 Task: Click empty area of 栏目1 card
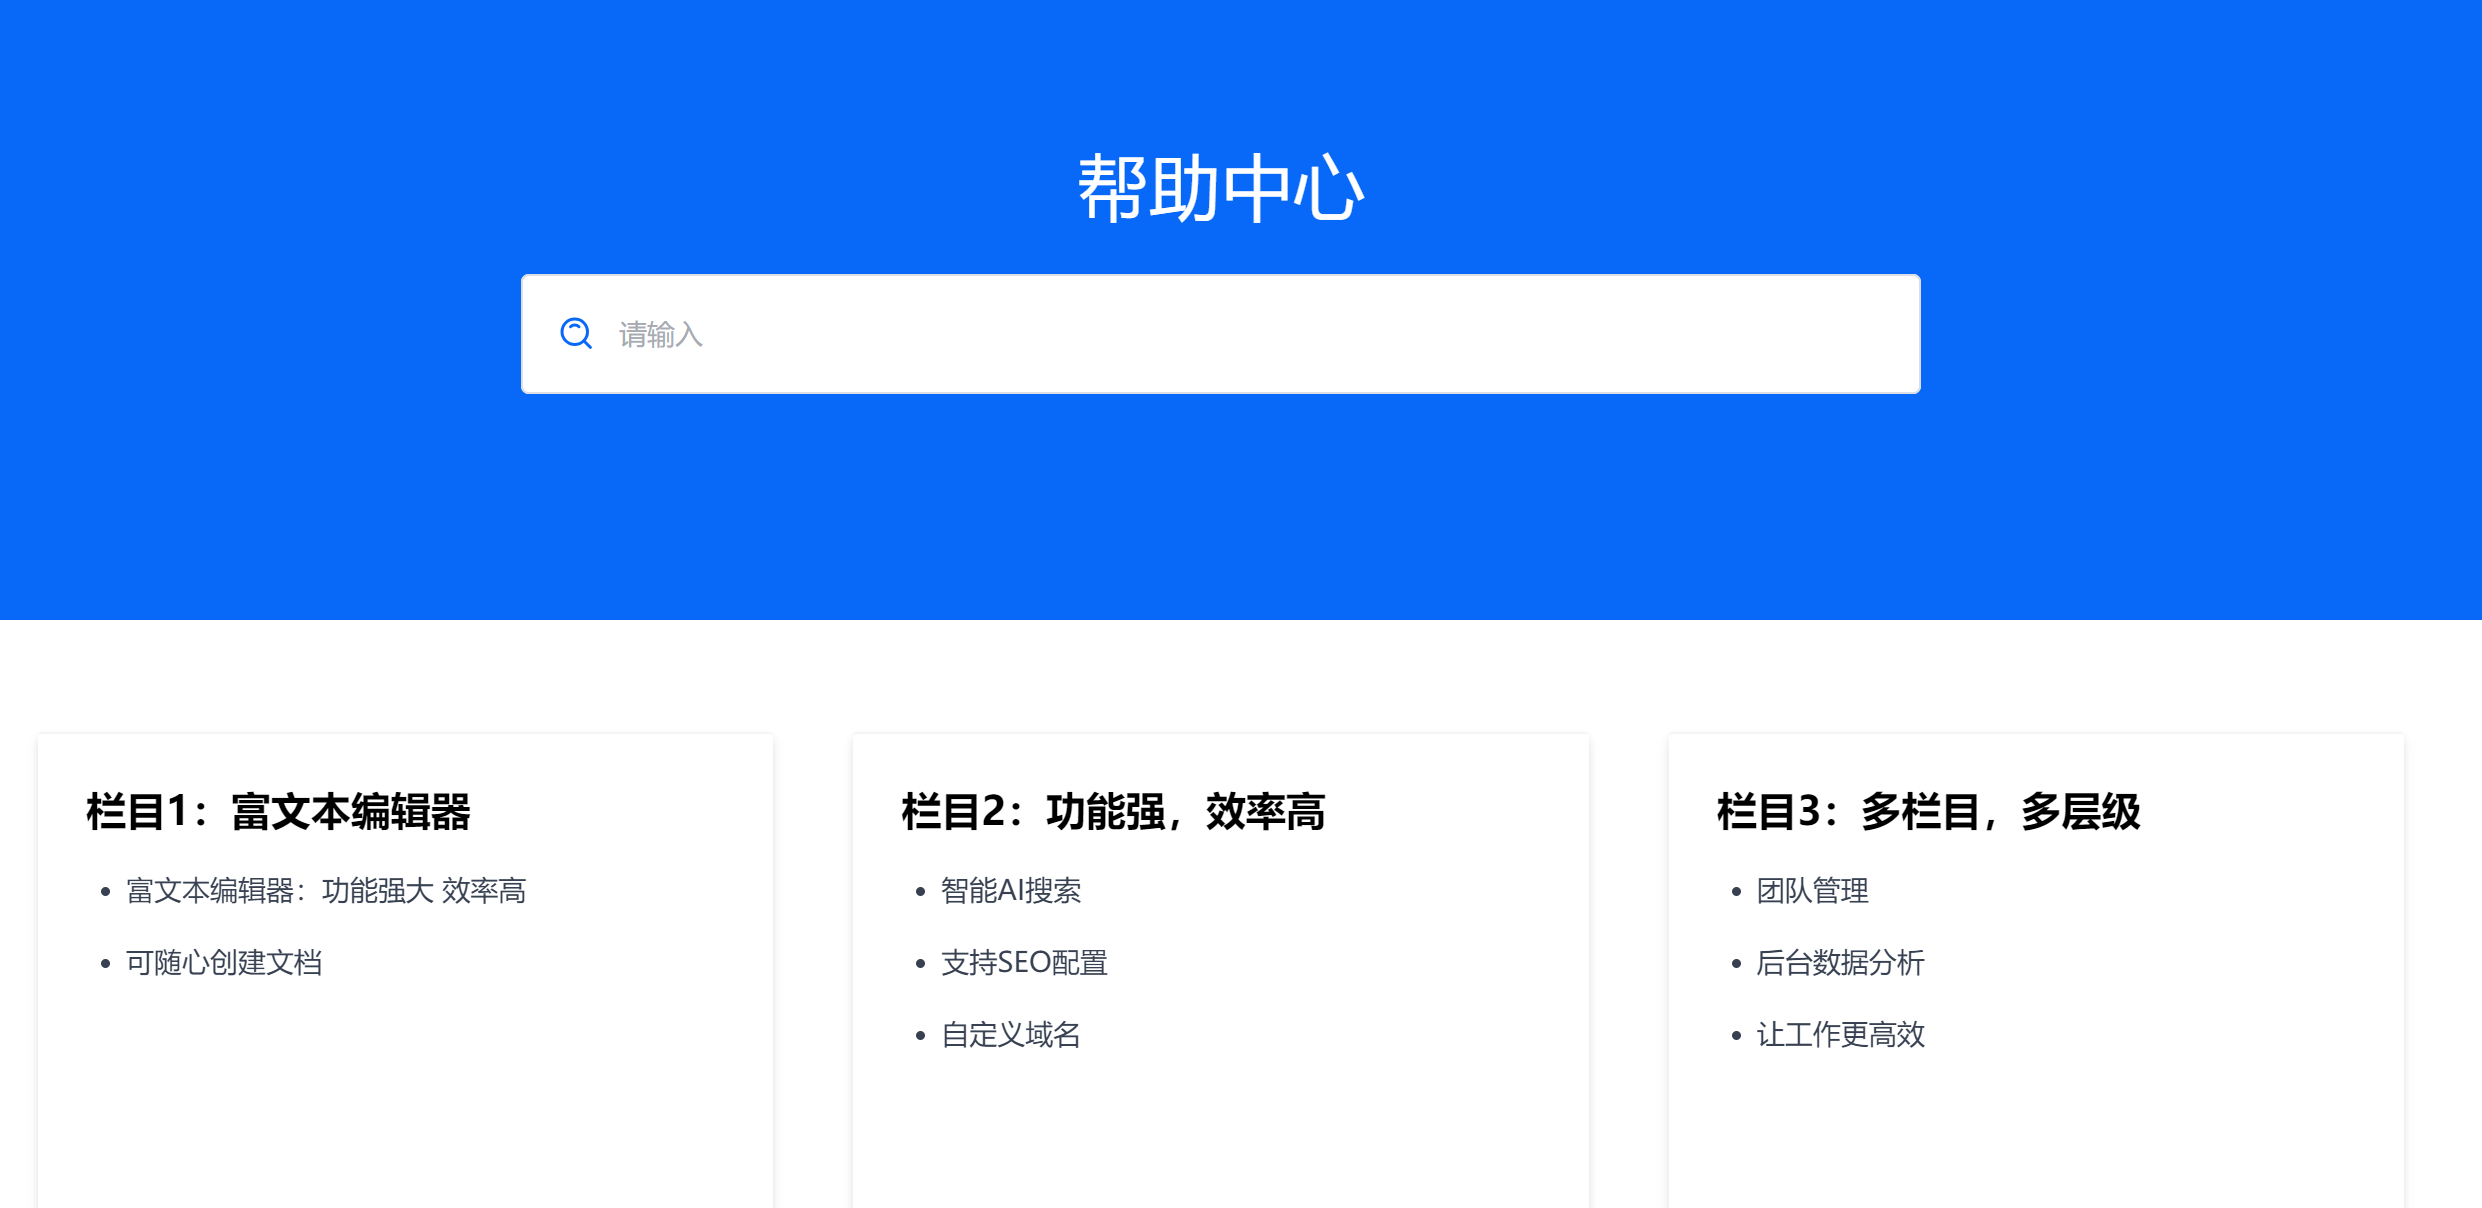tap(405, 1110)
